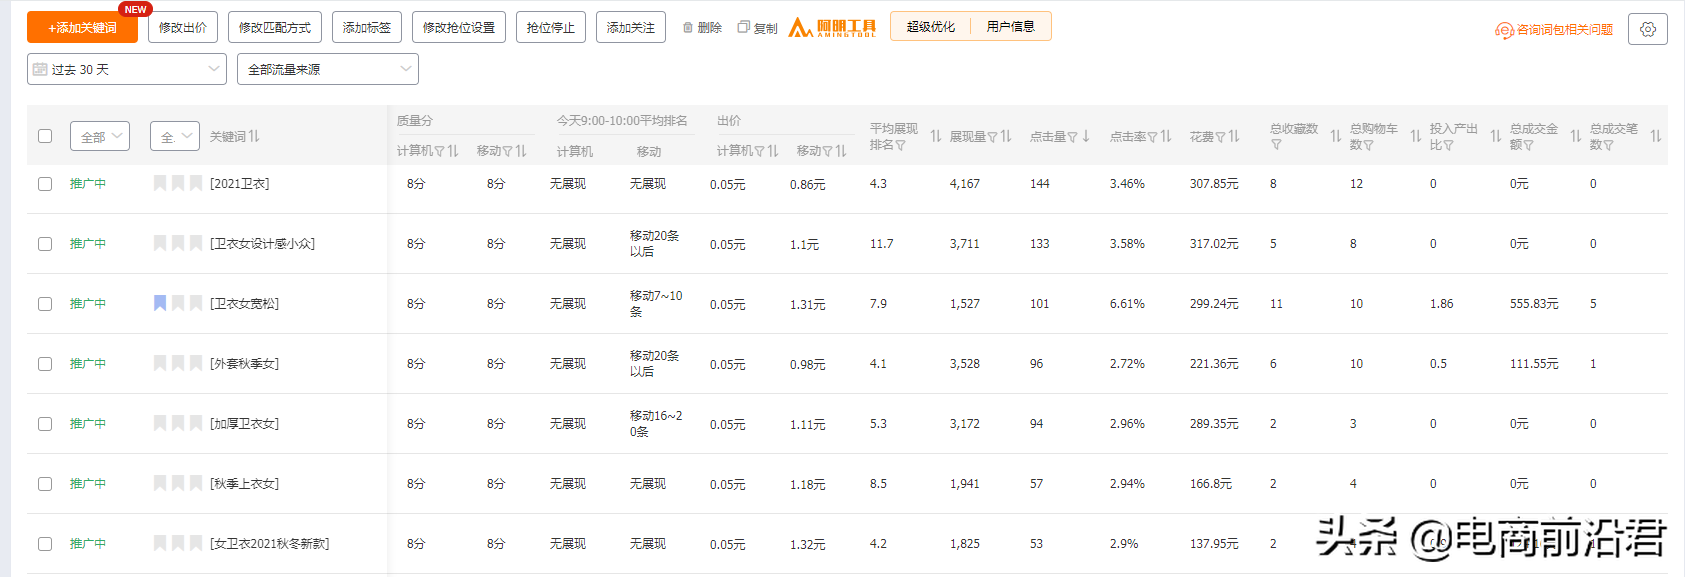Click 今天9:00-10:00平均排名 header
This screenshot has height=577, width=1685.
622,121
